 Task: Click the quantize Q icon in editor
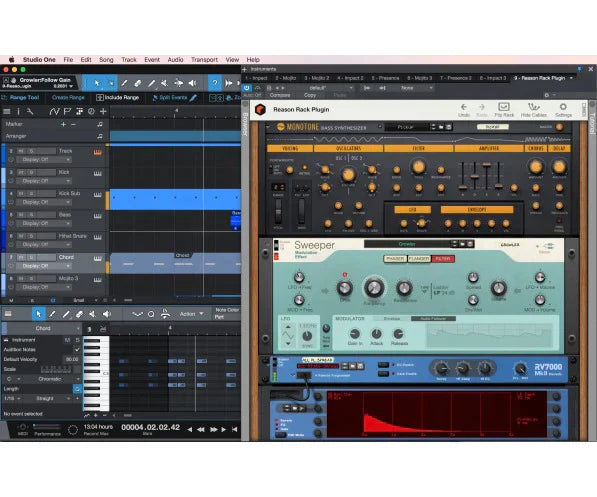coord(151,314)
